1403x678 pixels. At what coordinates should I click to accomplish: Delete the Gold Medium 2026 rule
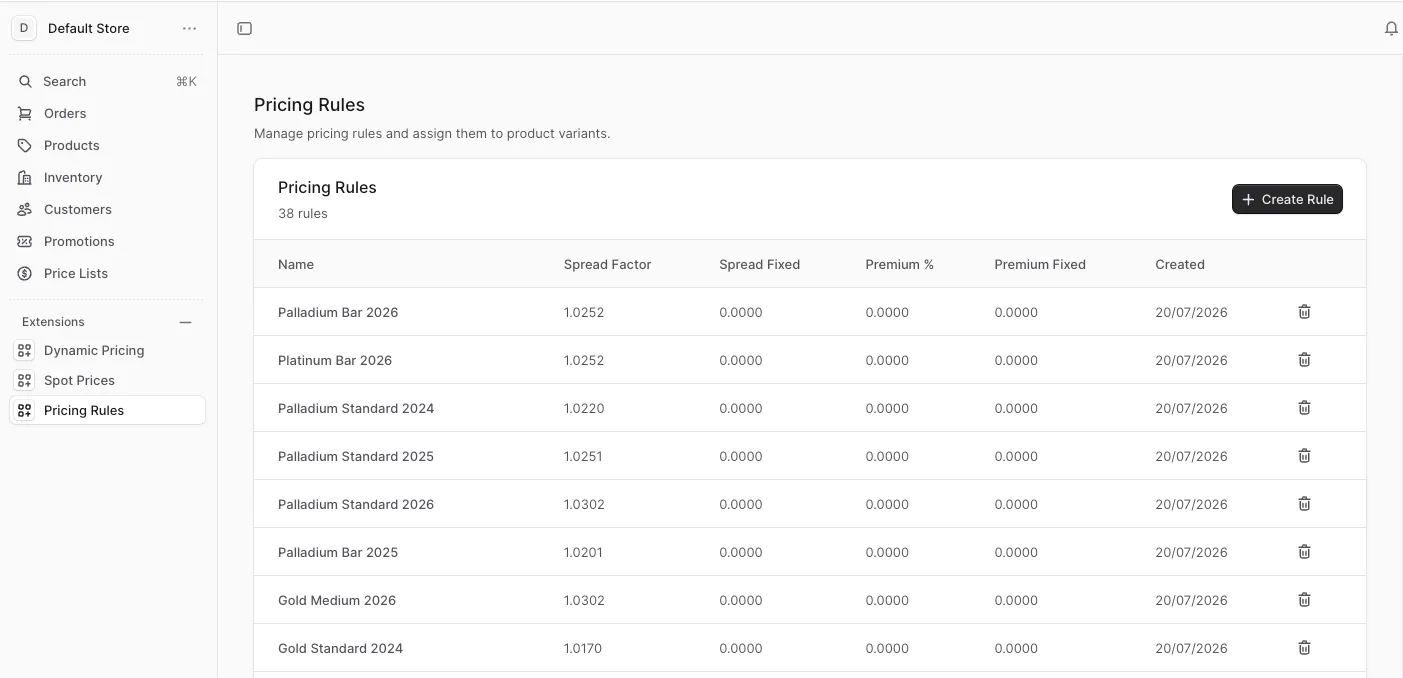(x=1304, y=600)
